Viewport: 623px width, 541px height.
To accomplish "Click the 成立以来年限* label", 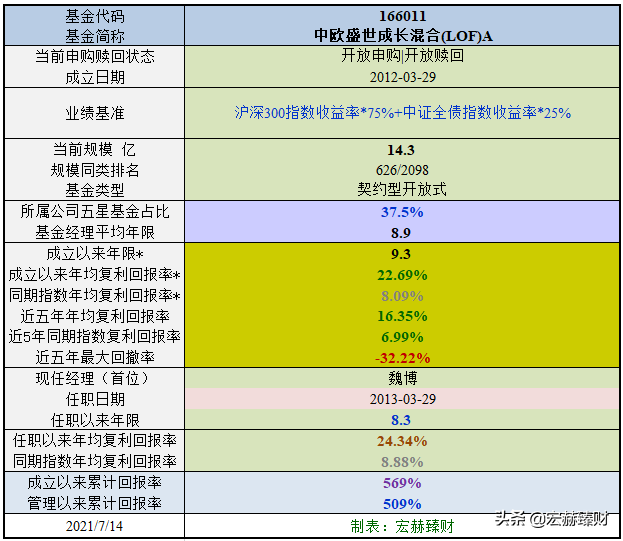I will (95, 253).
